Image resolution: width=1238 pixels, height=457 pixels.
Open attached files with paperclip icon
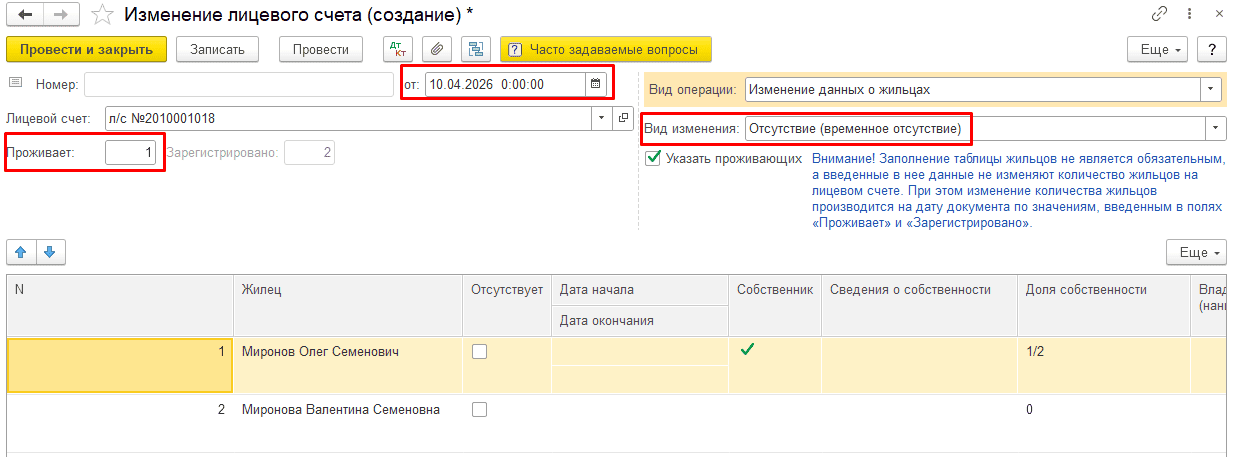click(x=436, y=49)
